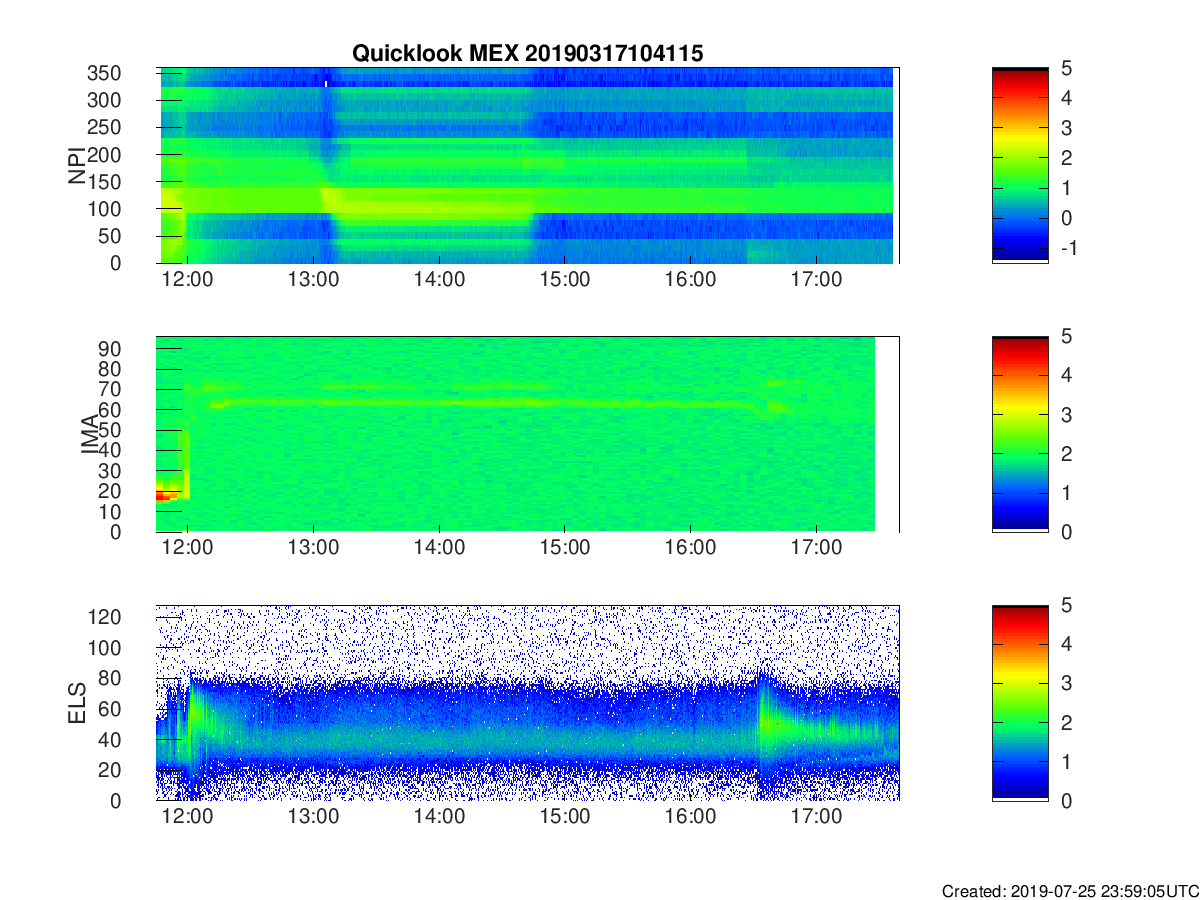This screenshot has width=1200, height=900.
Task: Click the 12:00 time label under NPI plot
Action: point(187,281)
